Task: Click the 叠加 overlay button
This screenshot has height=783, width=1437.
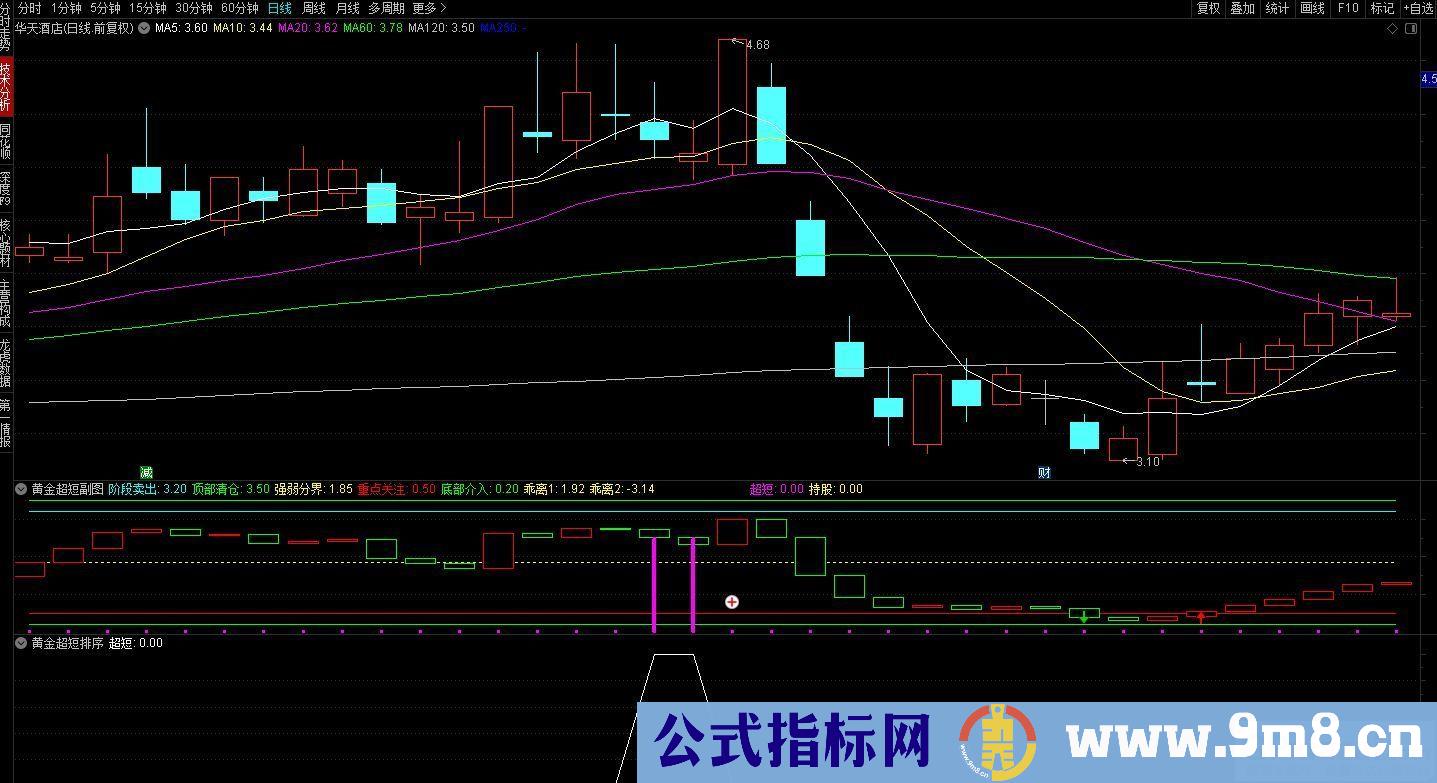Action: click(1242, 8)
